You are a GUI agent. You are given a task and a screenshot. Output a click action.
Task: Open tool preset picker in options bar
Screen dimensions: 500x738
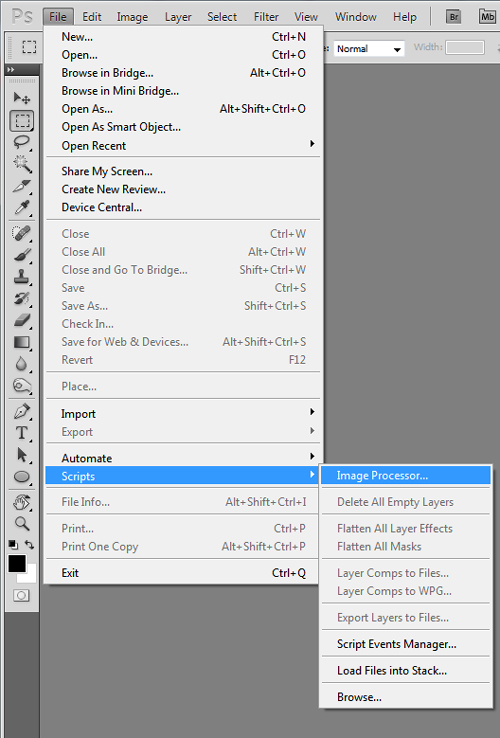point(29,47)
